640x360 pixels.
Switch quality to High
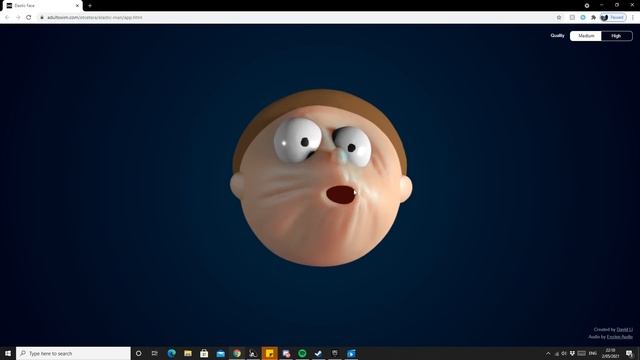pyautogui.click(x=616, y=36)
